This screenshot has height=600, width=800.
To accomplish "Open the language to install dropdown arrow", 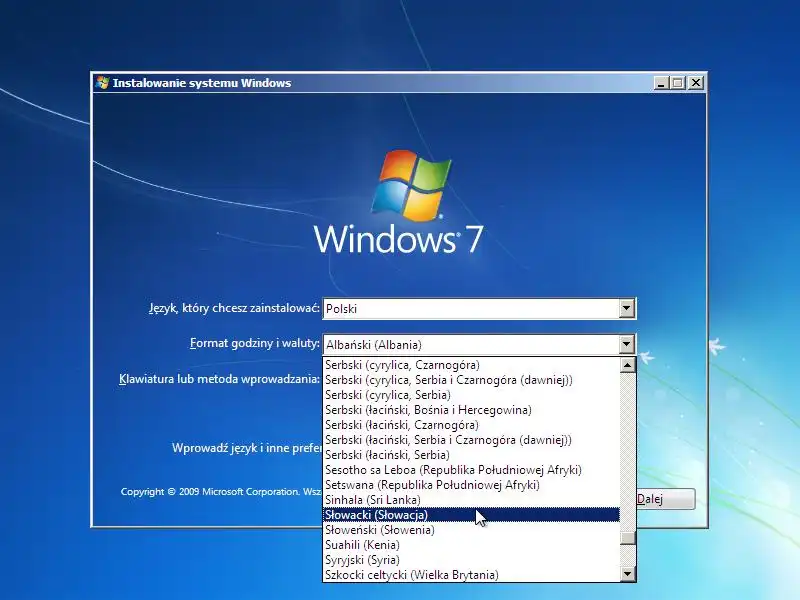I will click(x=627, y=309).
